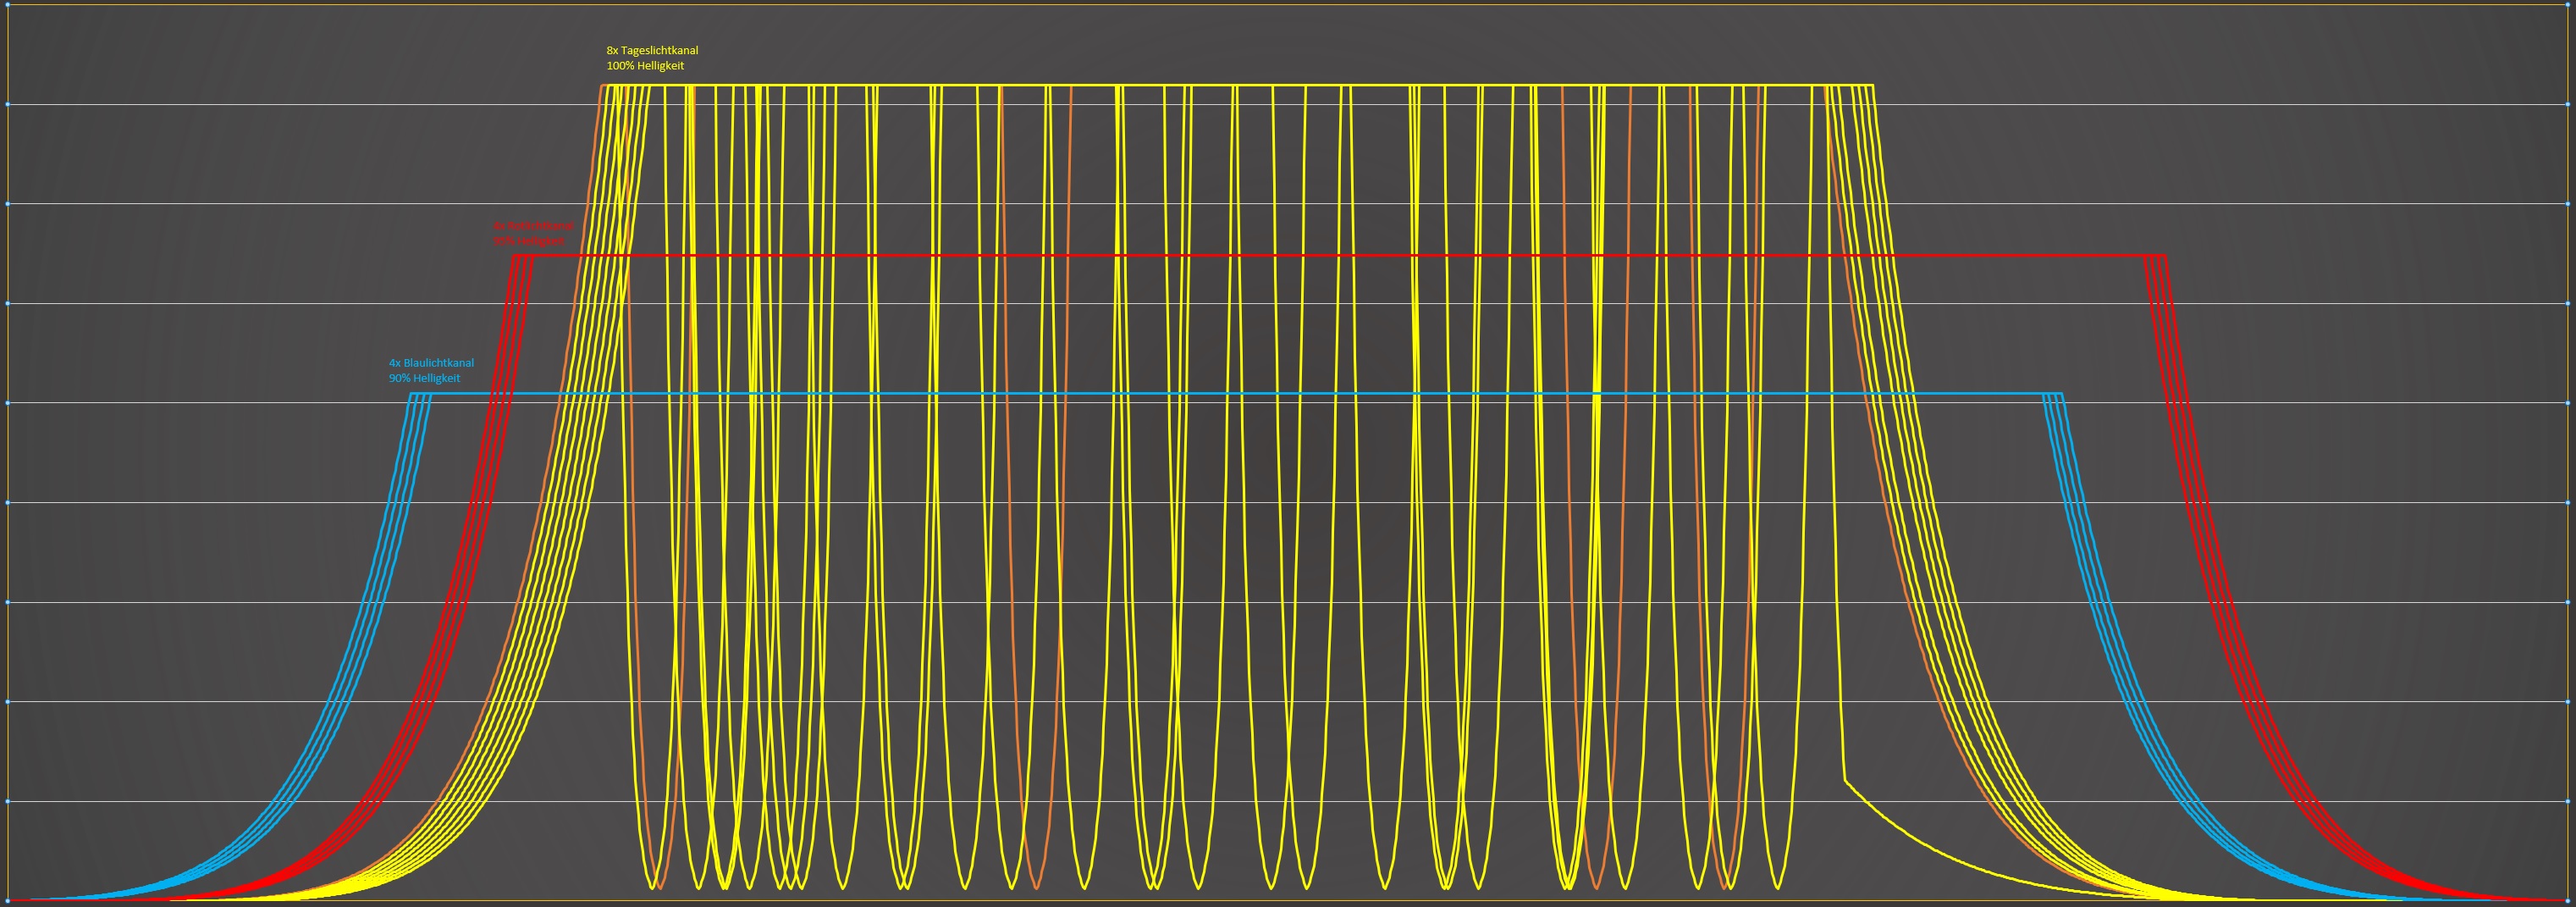Click the right-edge gridline handle at blue plateau level

click(x=2569, y=403)
